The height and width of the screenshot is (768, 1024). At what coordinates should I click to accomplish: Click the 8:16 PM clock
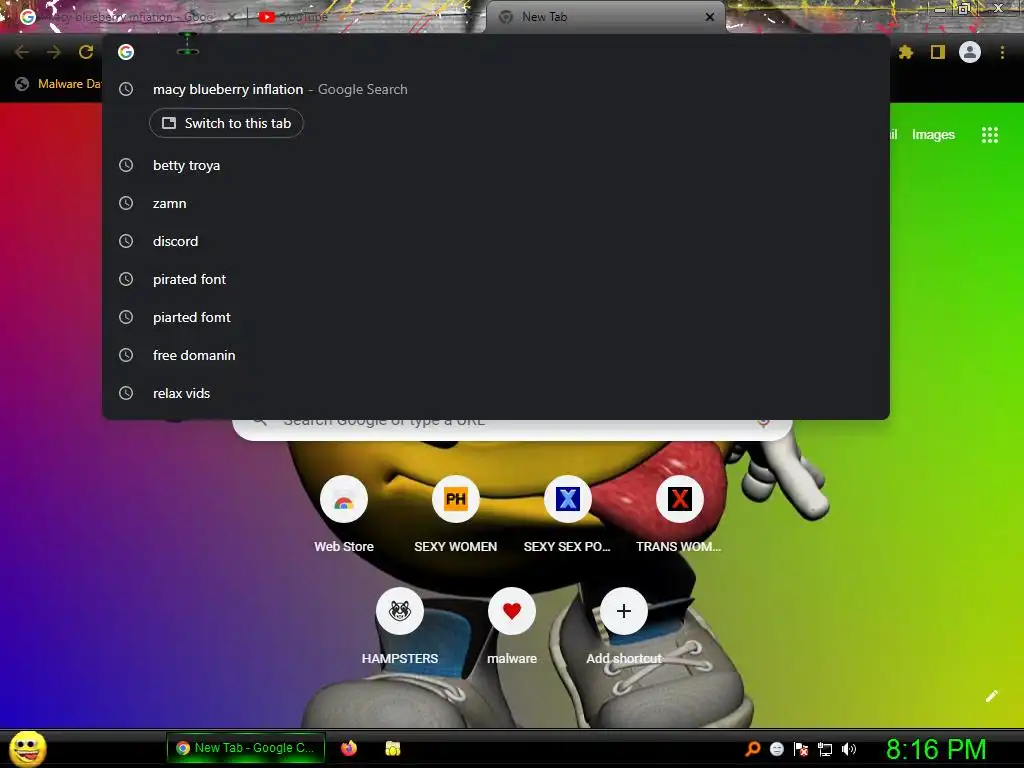point(936,749)
